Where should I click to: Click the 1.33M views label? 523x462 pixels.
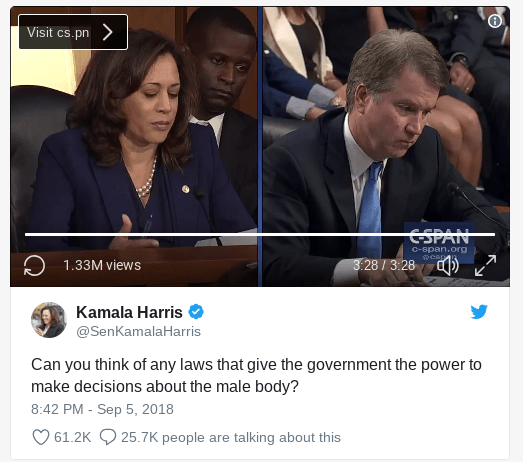[102, 266]
